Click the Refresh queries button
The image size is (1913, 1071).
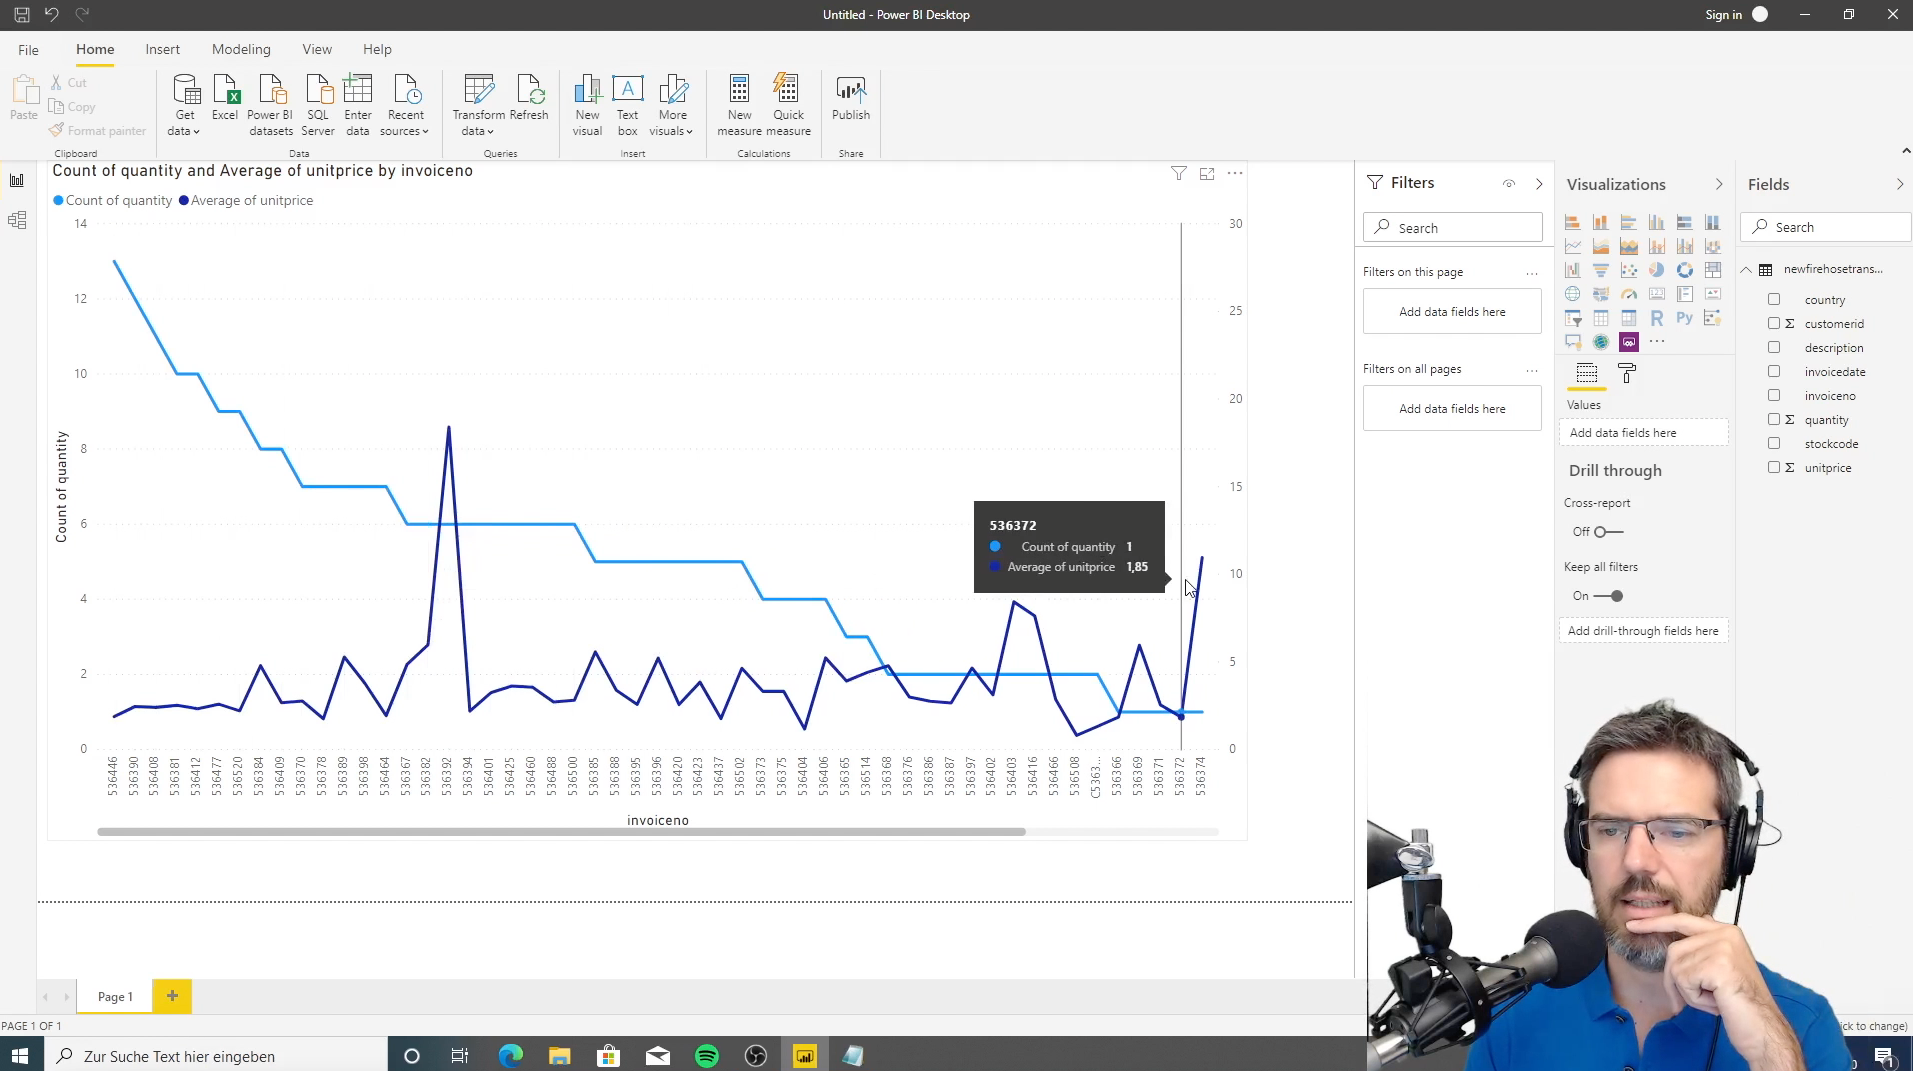click(529, 98)
